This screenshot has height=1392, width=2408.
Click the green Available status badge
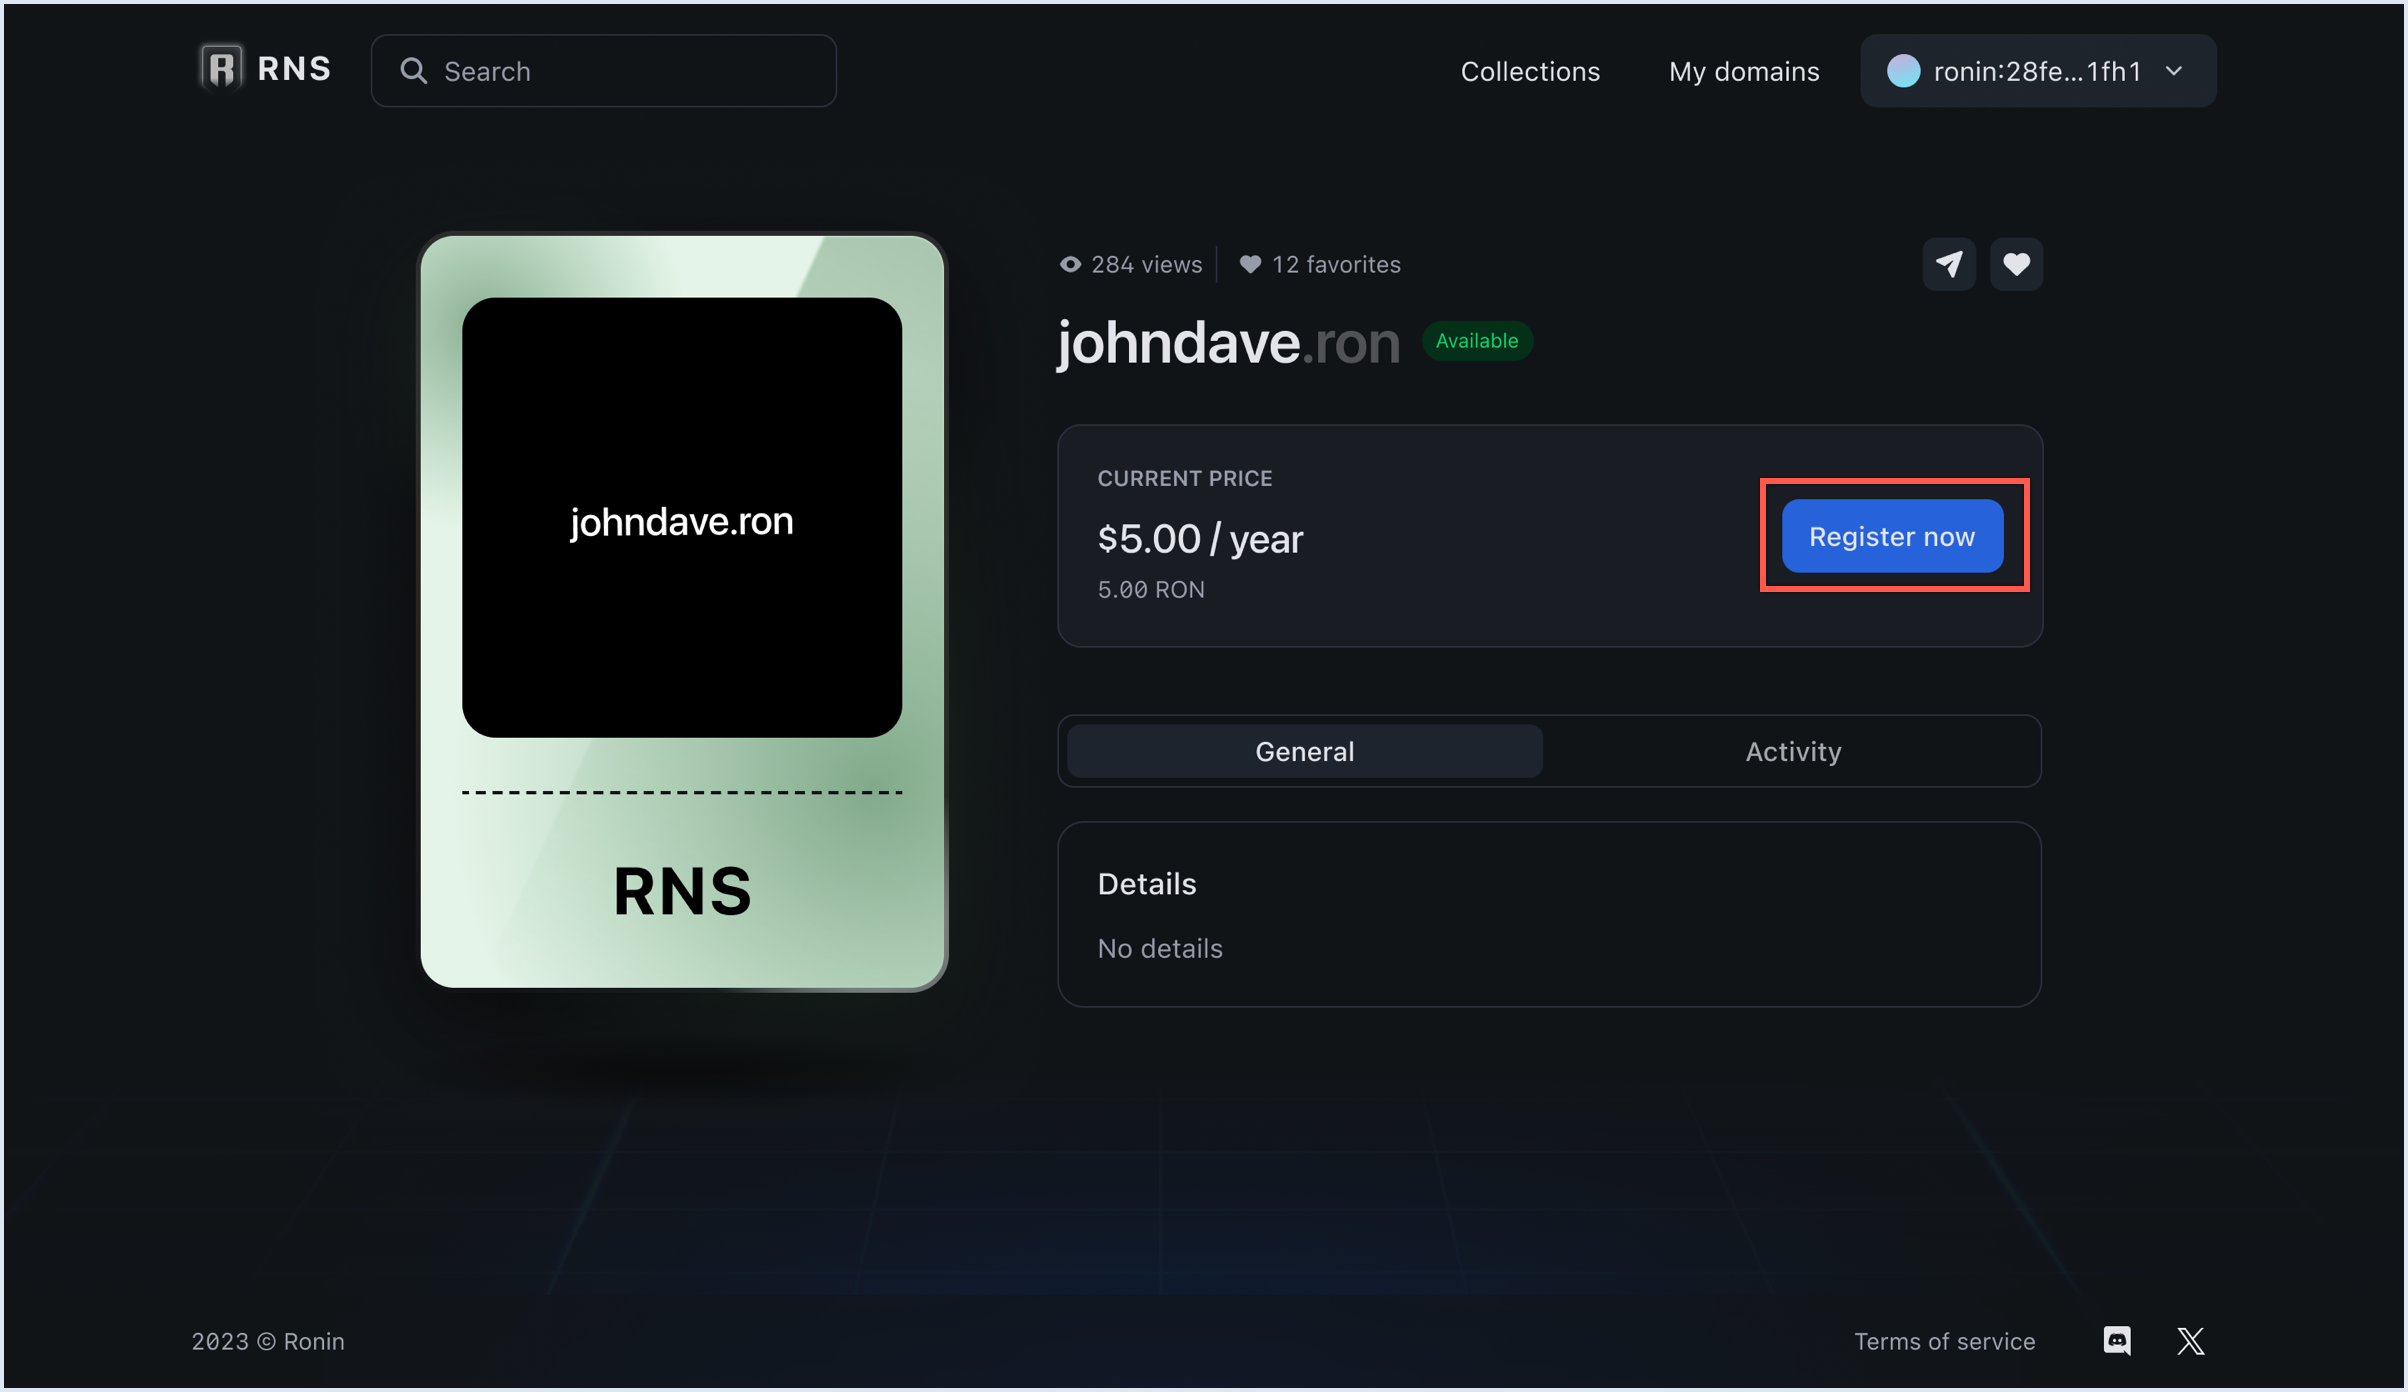click(x=1477, y=341)
